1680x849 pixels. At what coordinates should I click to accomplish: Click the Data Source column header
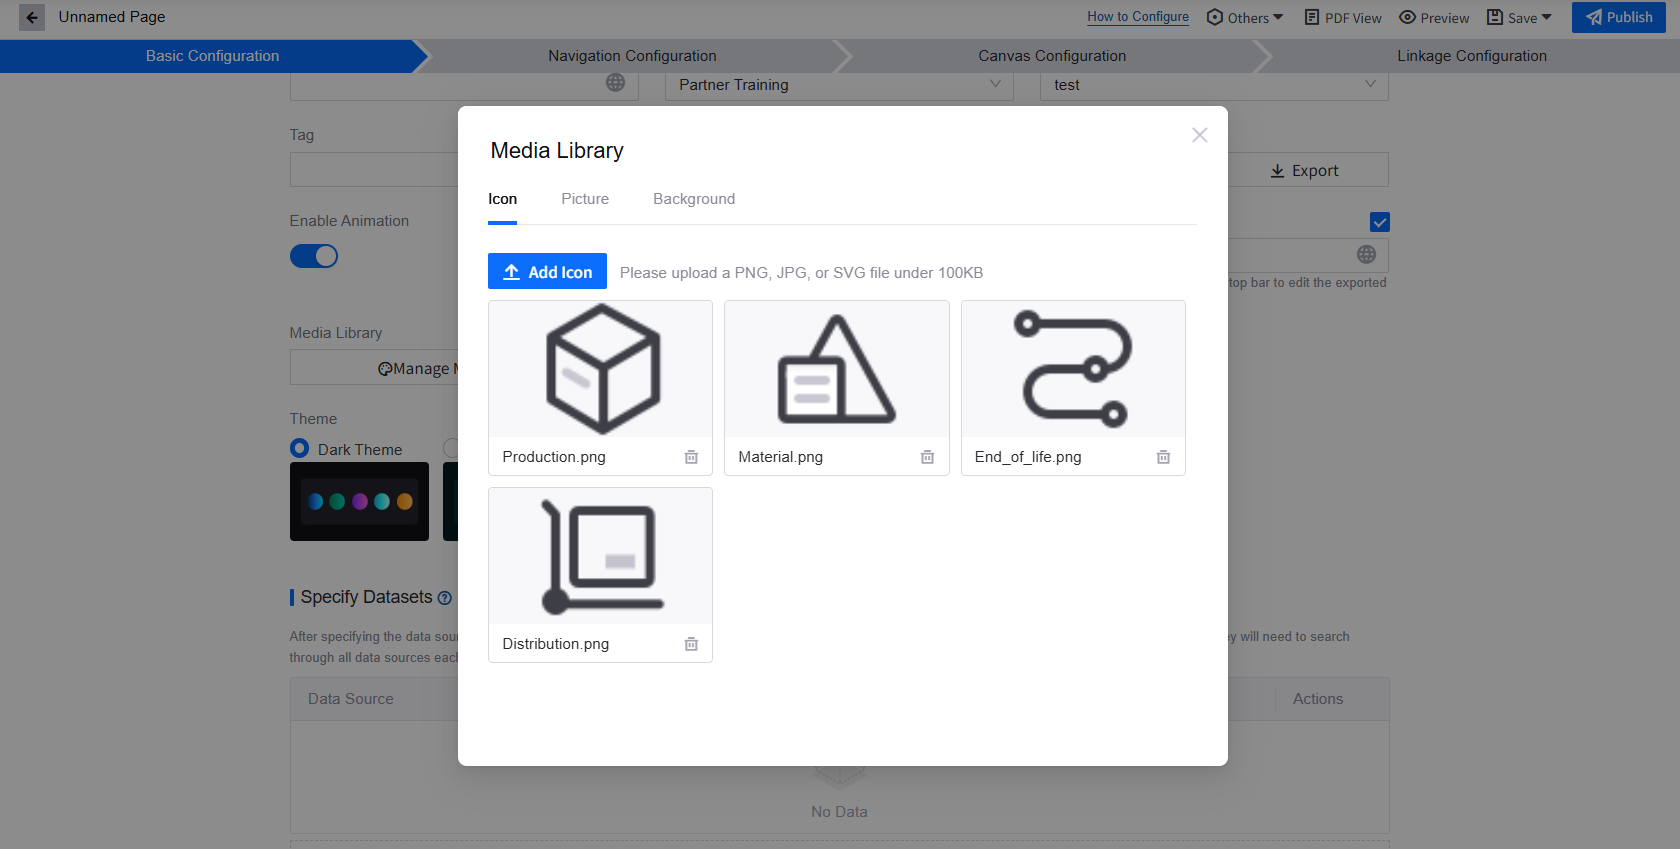351,699
